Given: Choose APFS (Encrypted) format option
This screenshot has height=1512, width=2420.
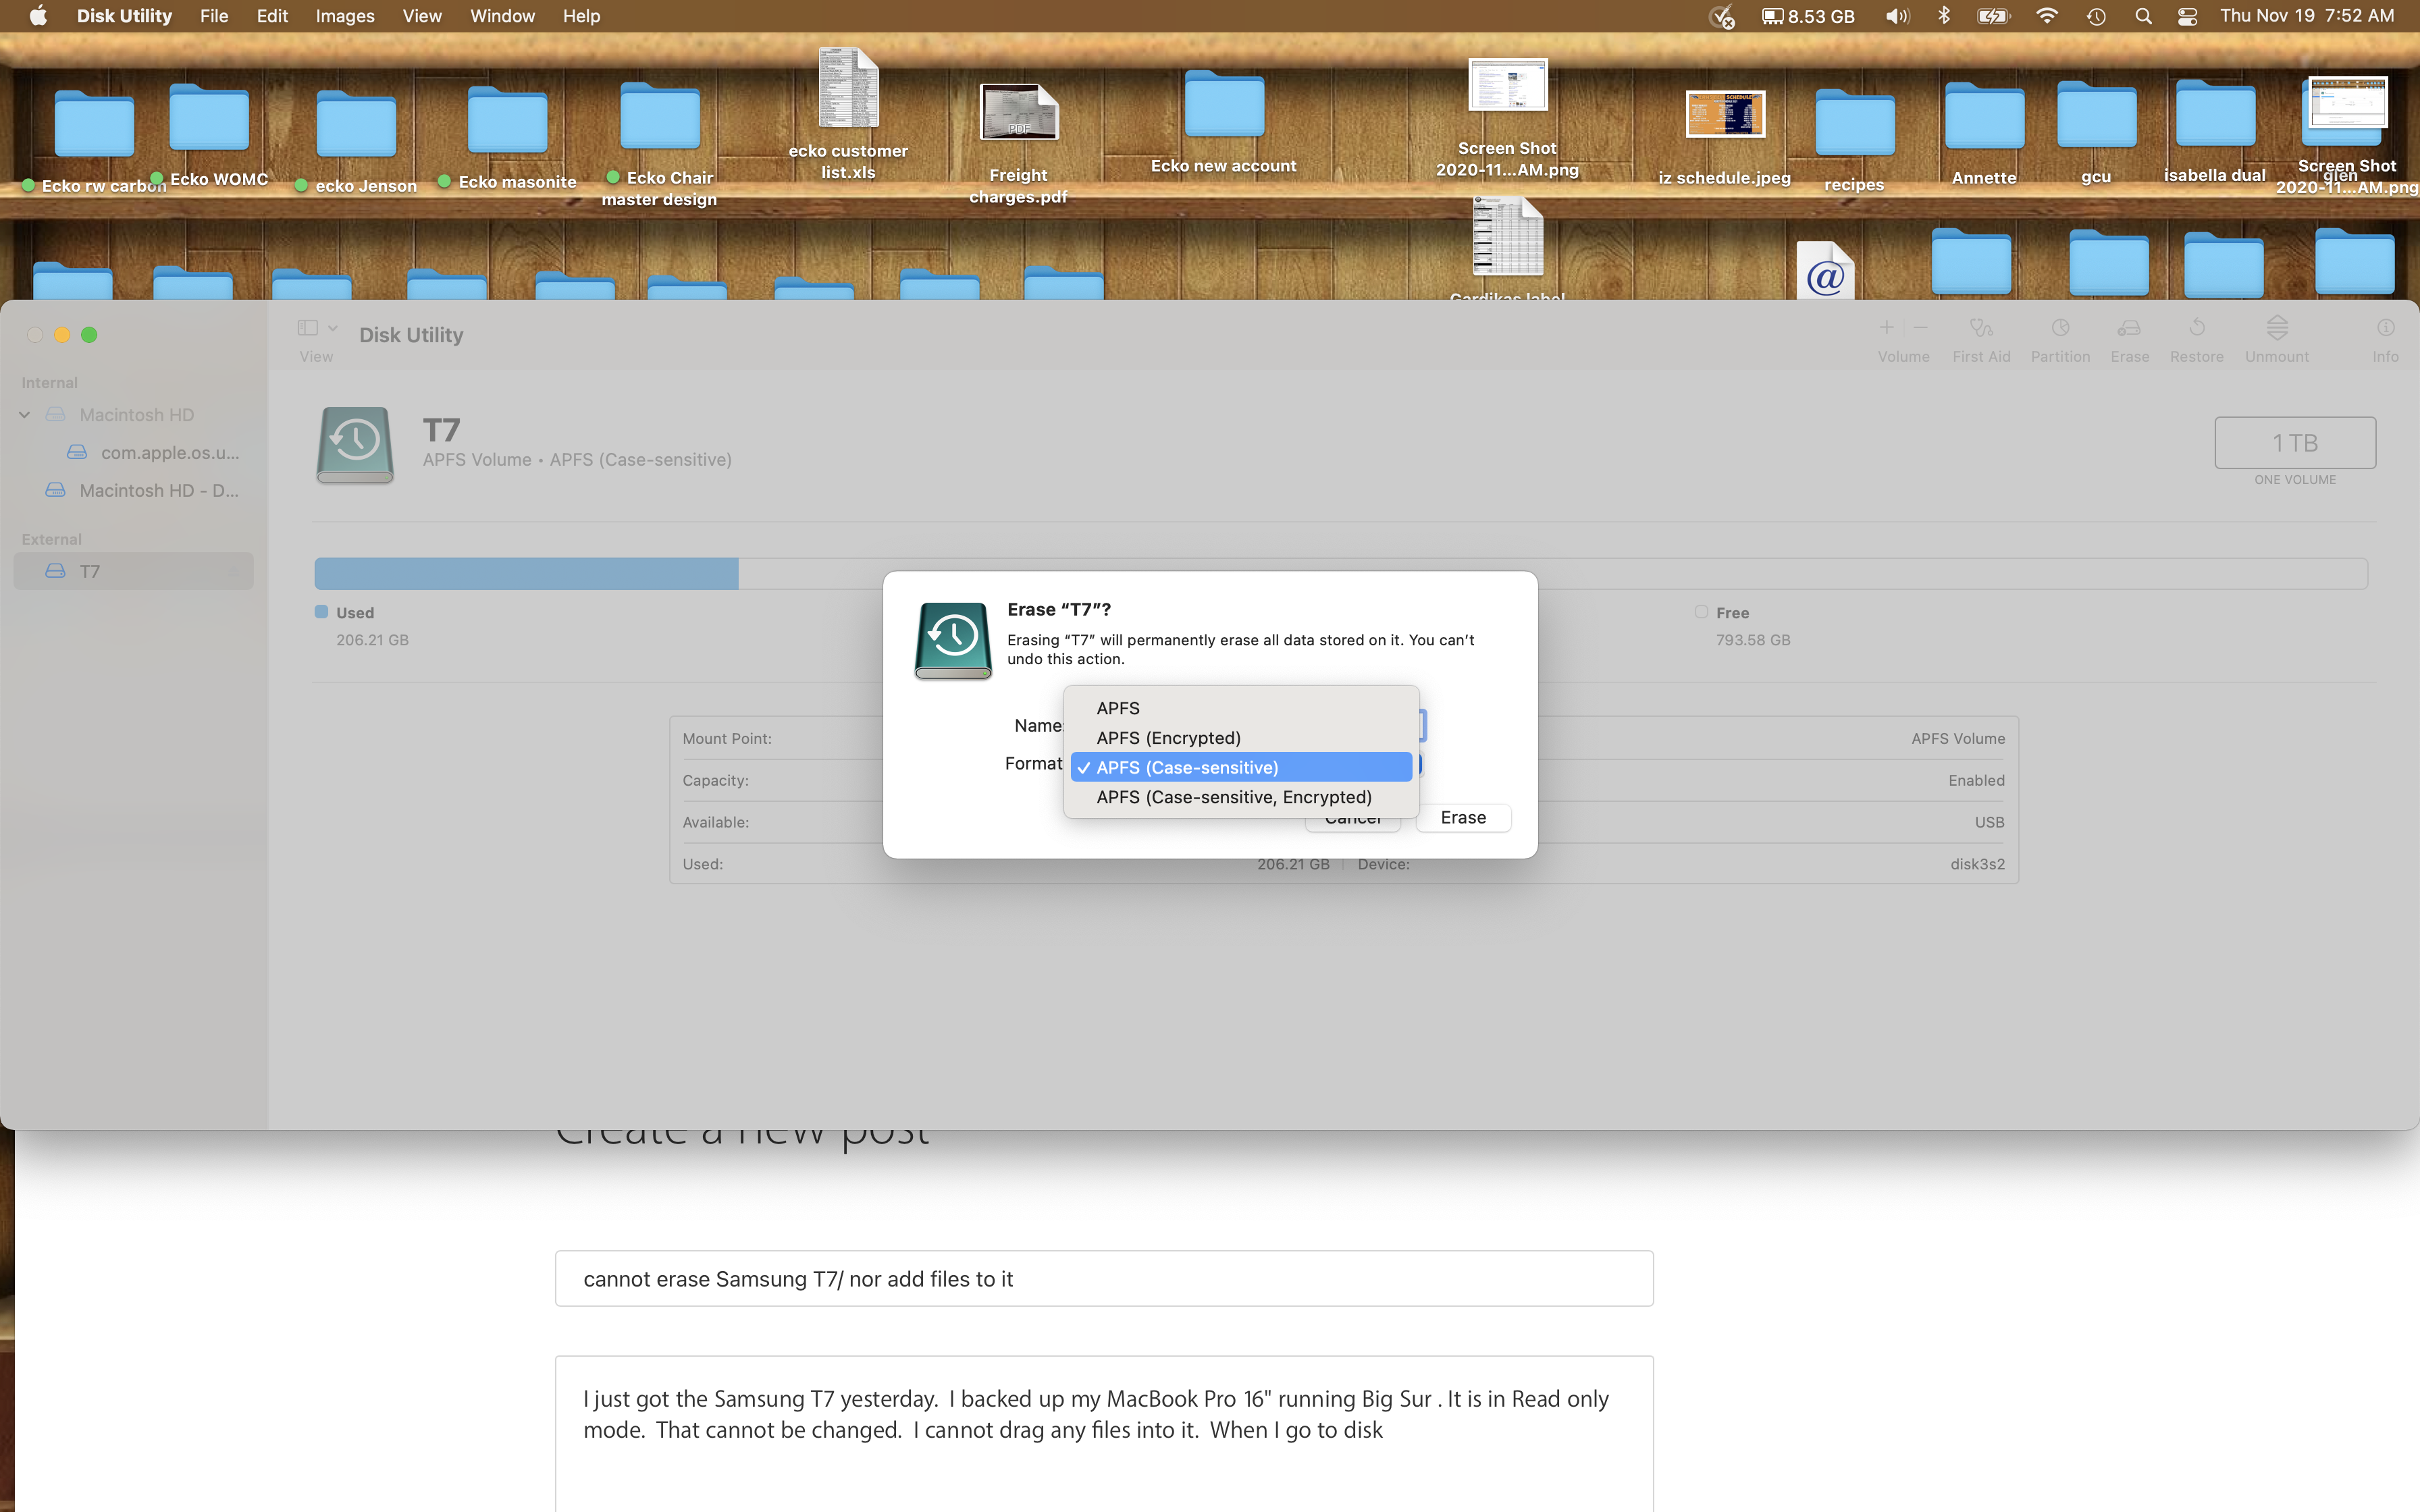Looking at the screenshot, I should point(1167,738).
